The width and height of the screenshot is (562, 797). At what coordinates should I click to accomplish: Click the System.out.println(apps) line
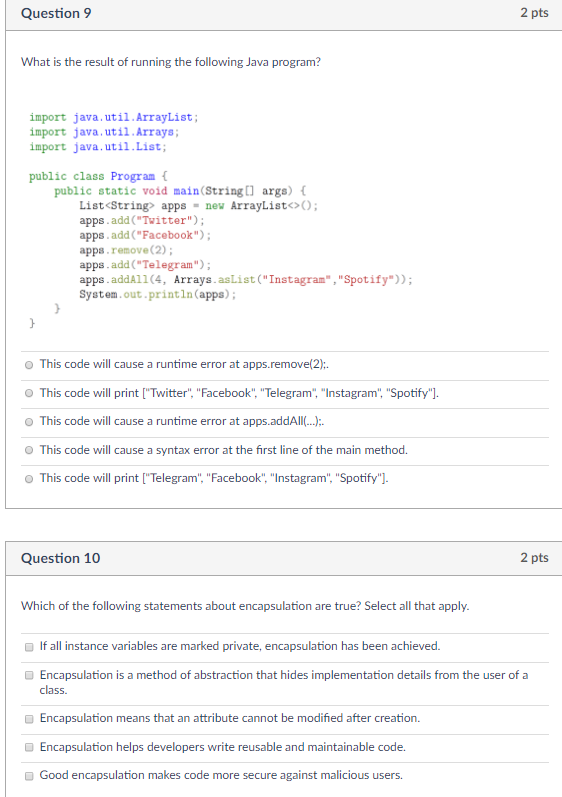(158, 294)
